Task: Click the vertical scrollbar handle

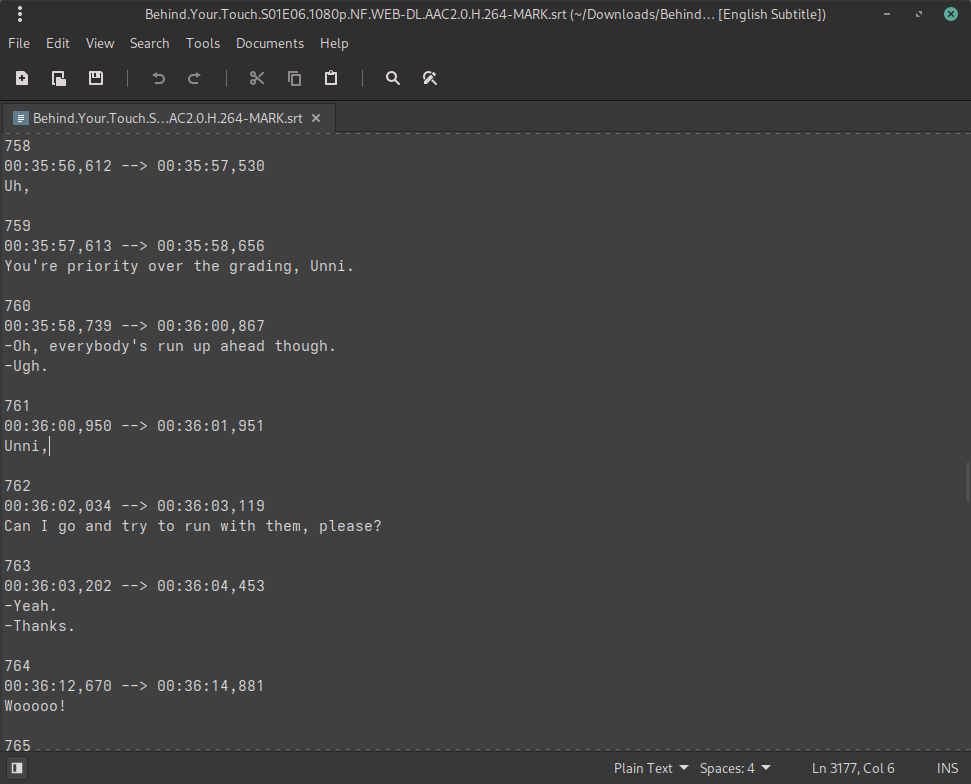Action: pos(967,481)
